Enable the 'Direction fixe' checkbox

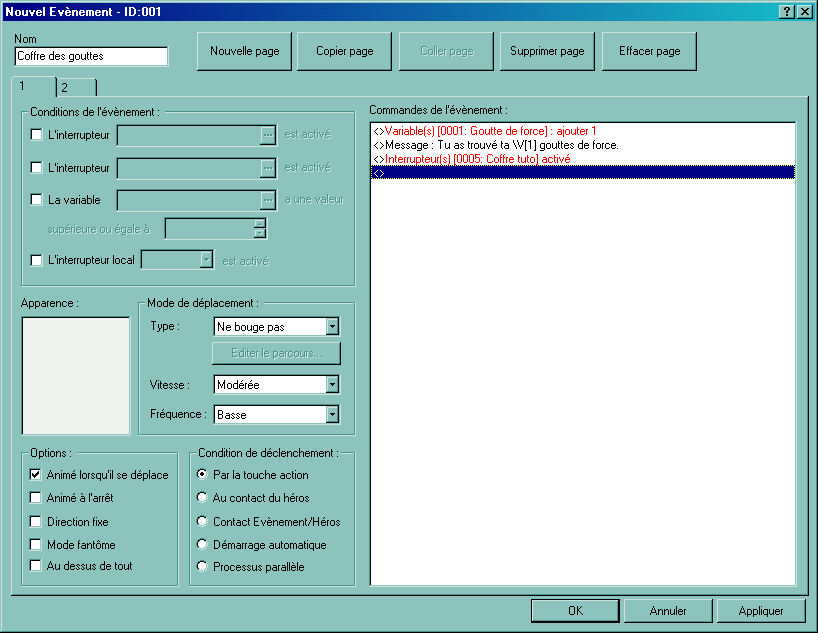click(x=37, y=521)
